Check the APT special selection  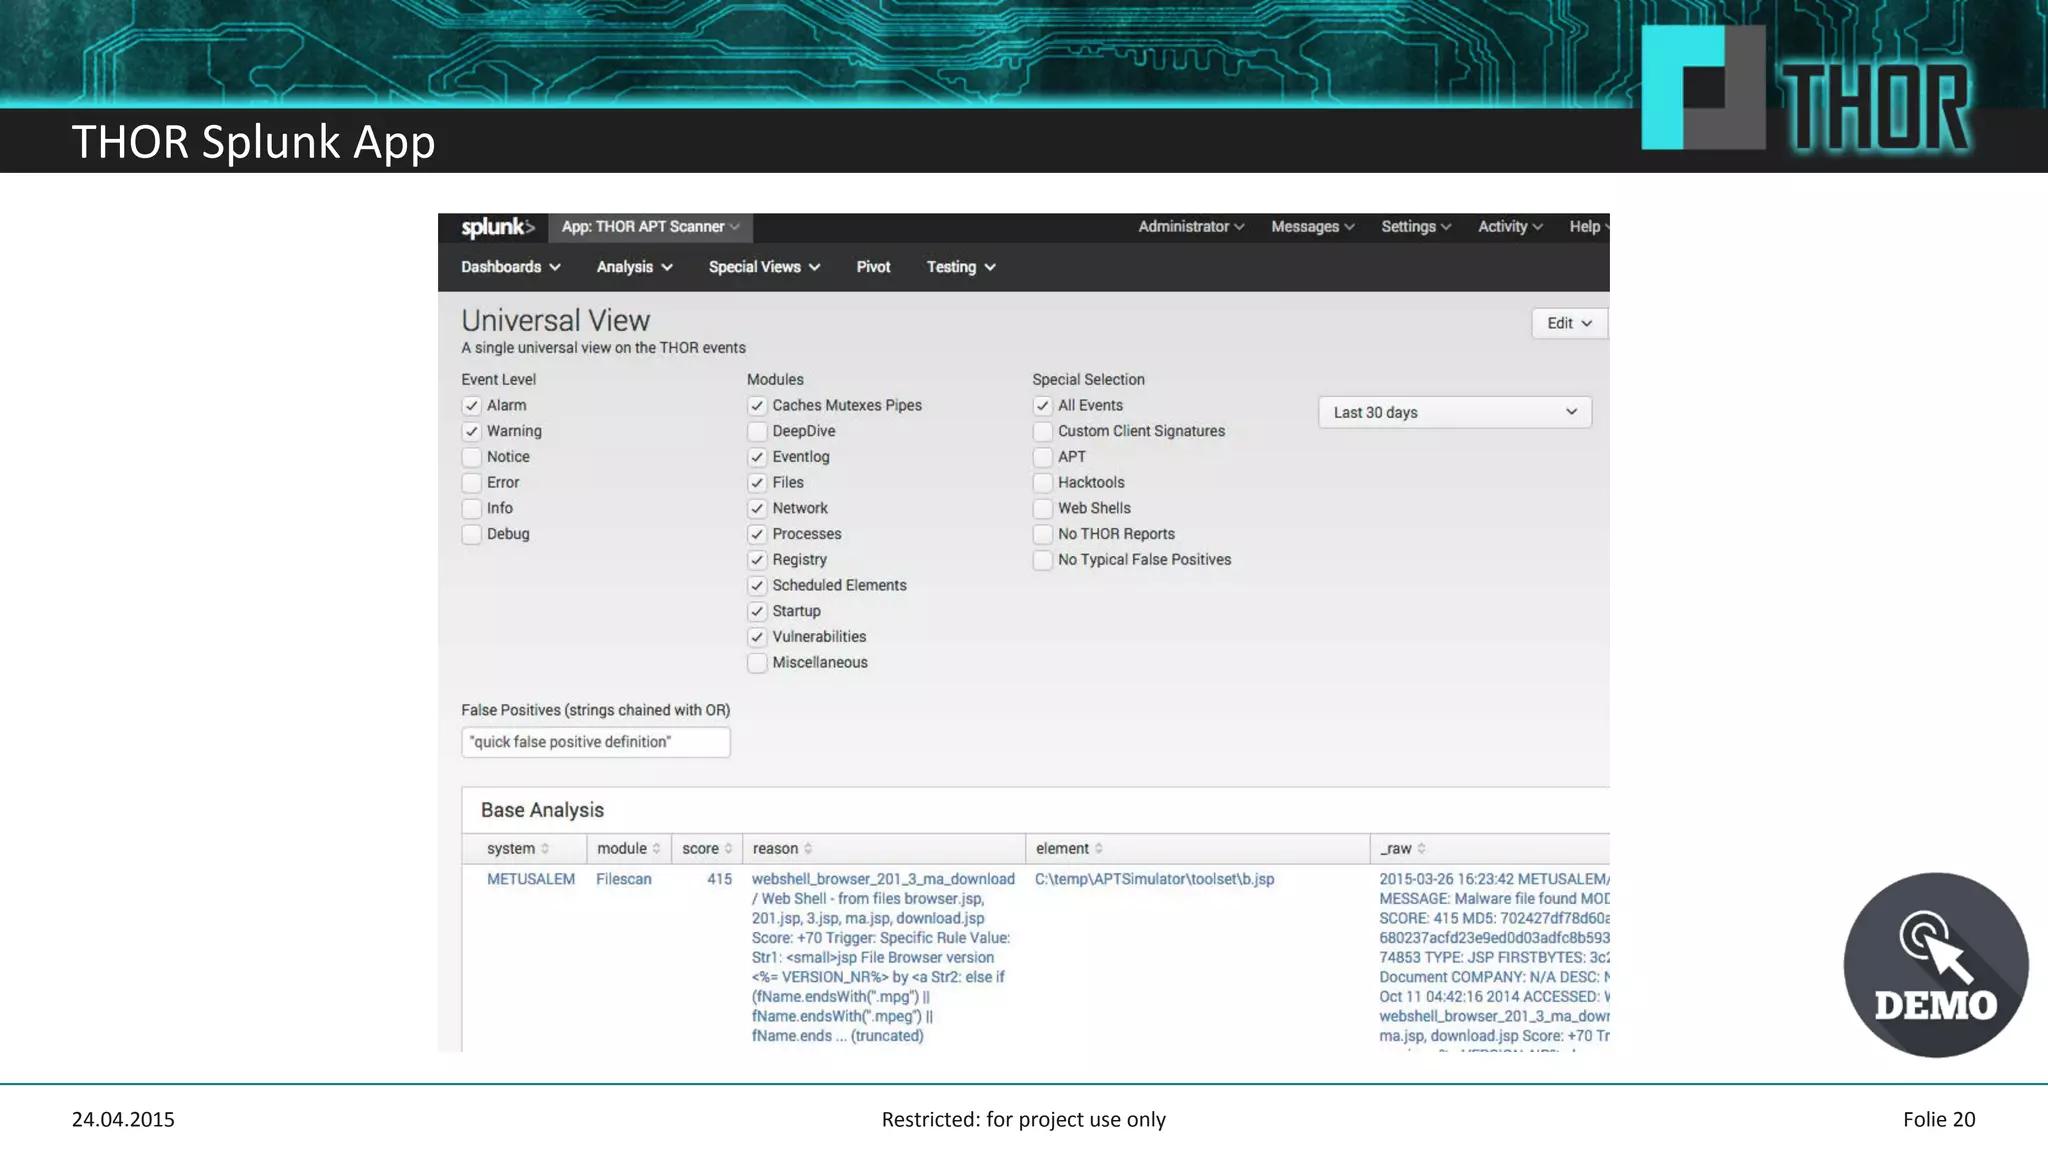coord(1043,457)
